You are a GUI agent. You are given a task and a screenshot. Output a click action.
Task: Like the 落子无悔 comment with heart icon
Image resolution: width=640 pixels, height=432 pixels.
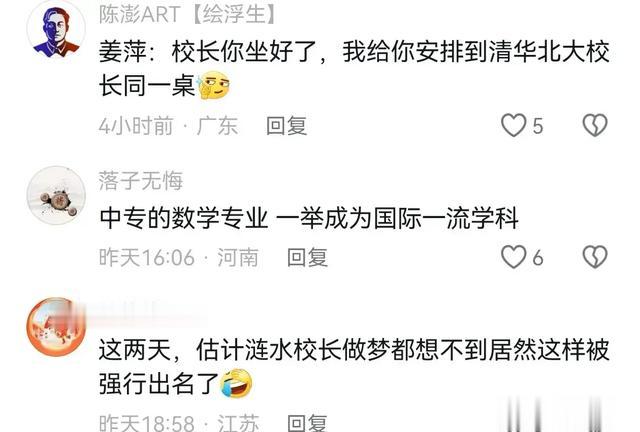513,257
